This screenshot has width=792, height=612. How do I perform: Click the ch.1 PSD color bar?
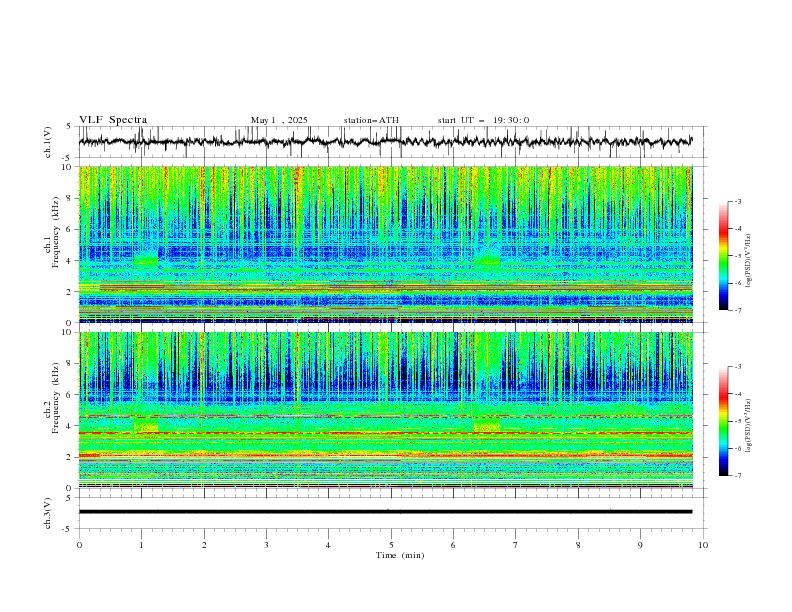pyautogui.click(x=723, y=256)
